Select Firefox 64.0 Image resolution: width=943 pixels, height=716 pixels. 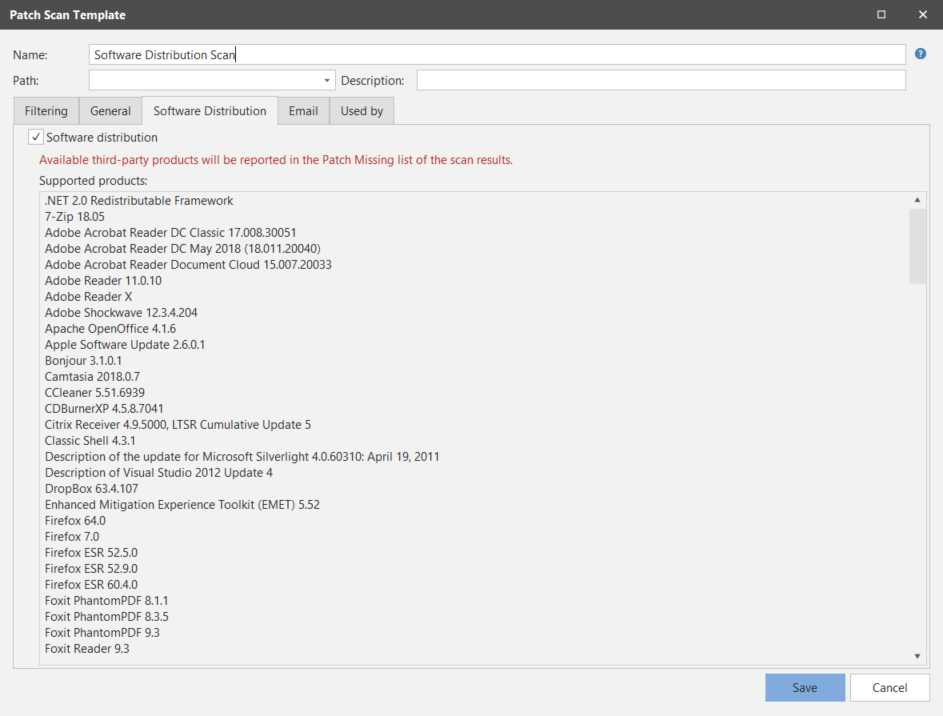(75, 521)
